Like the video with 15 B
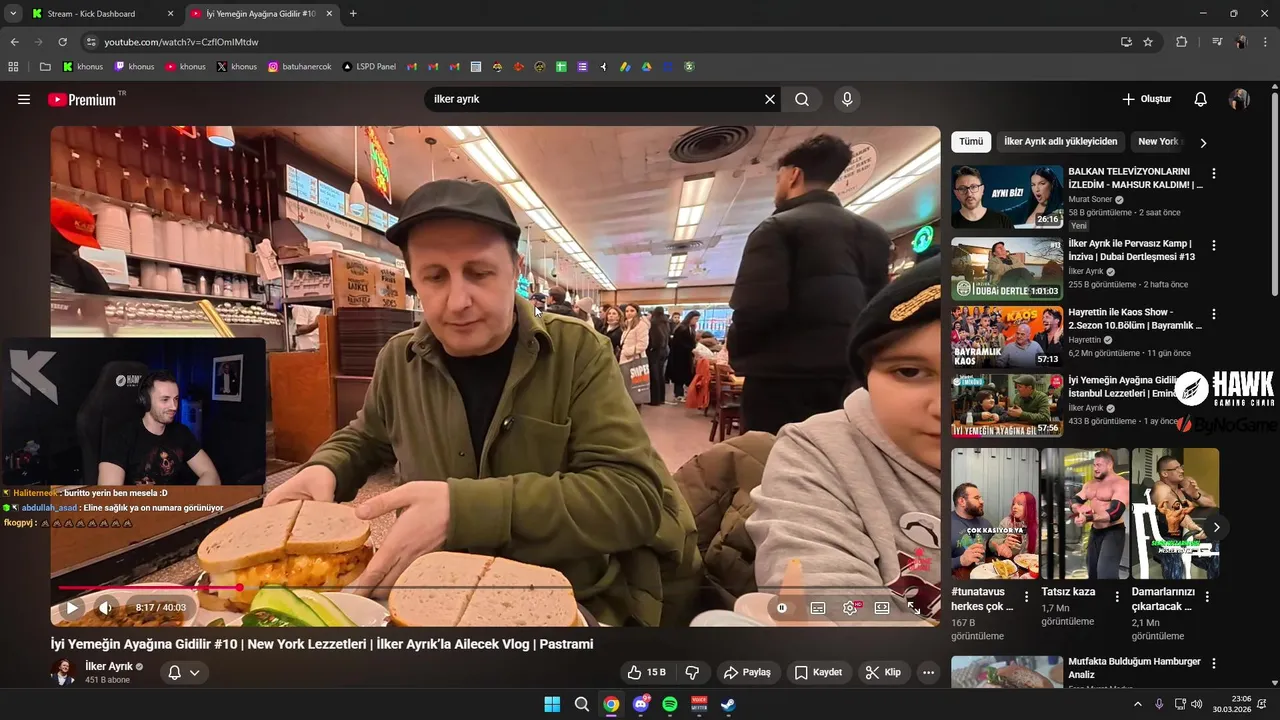The height and width of the screenshot is (720, 1280). 646,672
